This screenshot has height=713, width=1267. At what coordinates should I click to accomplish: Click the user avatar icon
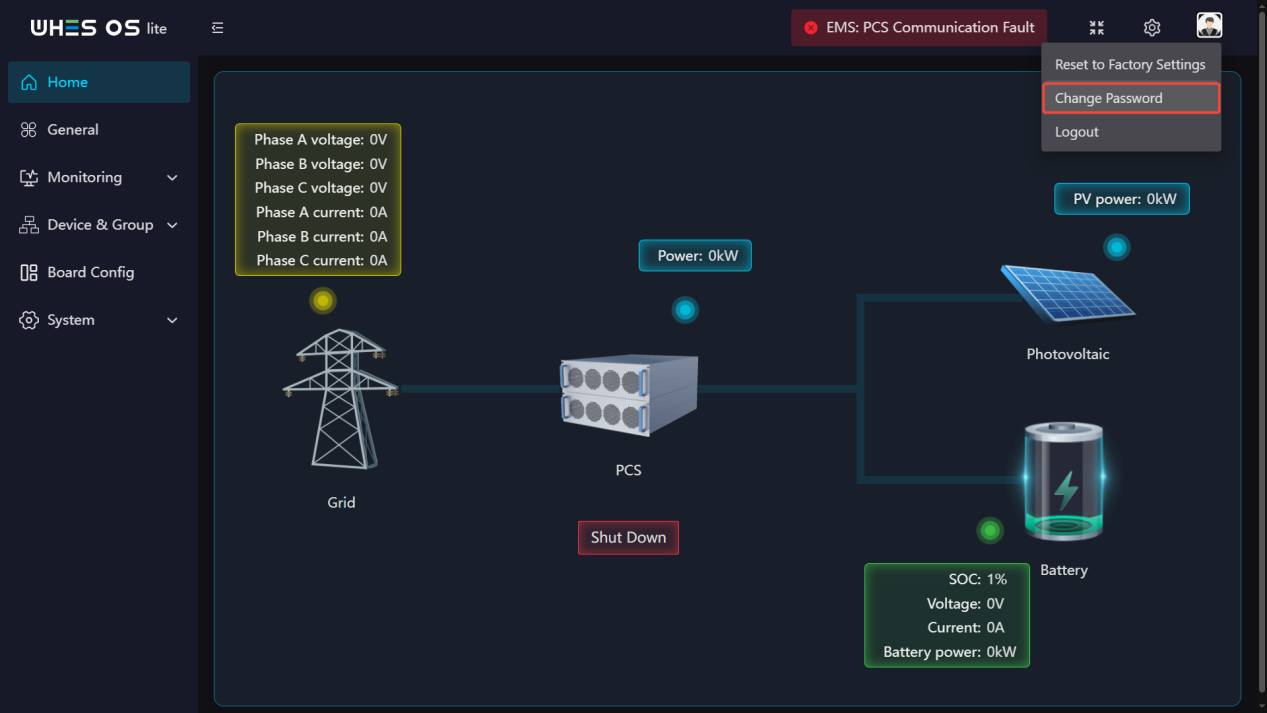1209,26
